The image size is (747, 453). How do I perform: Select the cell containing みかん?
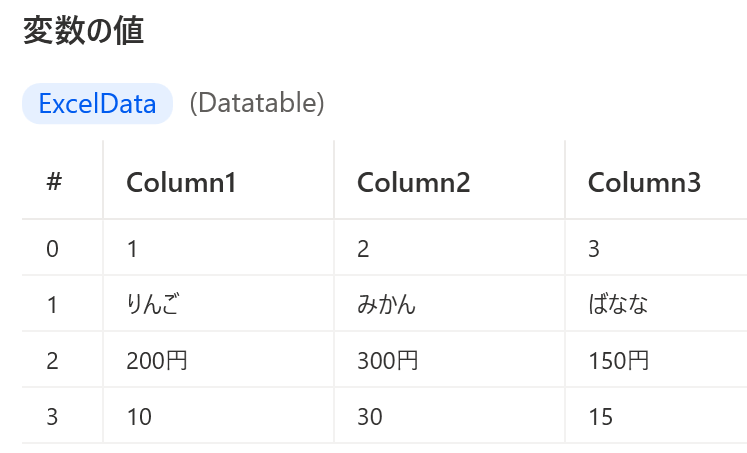(449, 303)
